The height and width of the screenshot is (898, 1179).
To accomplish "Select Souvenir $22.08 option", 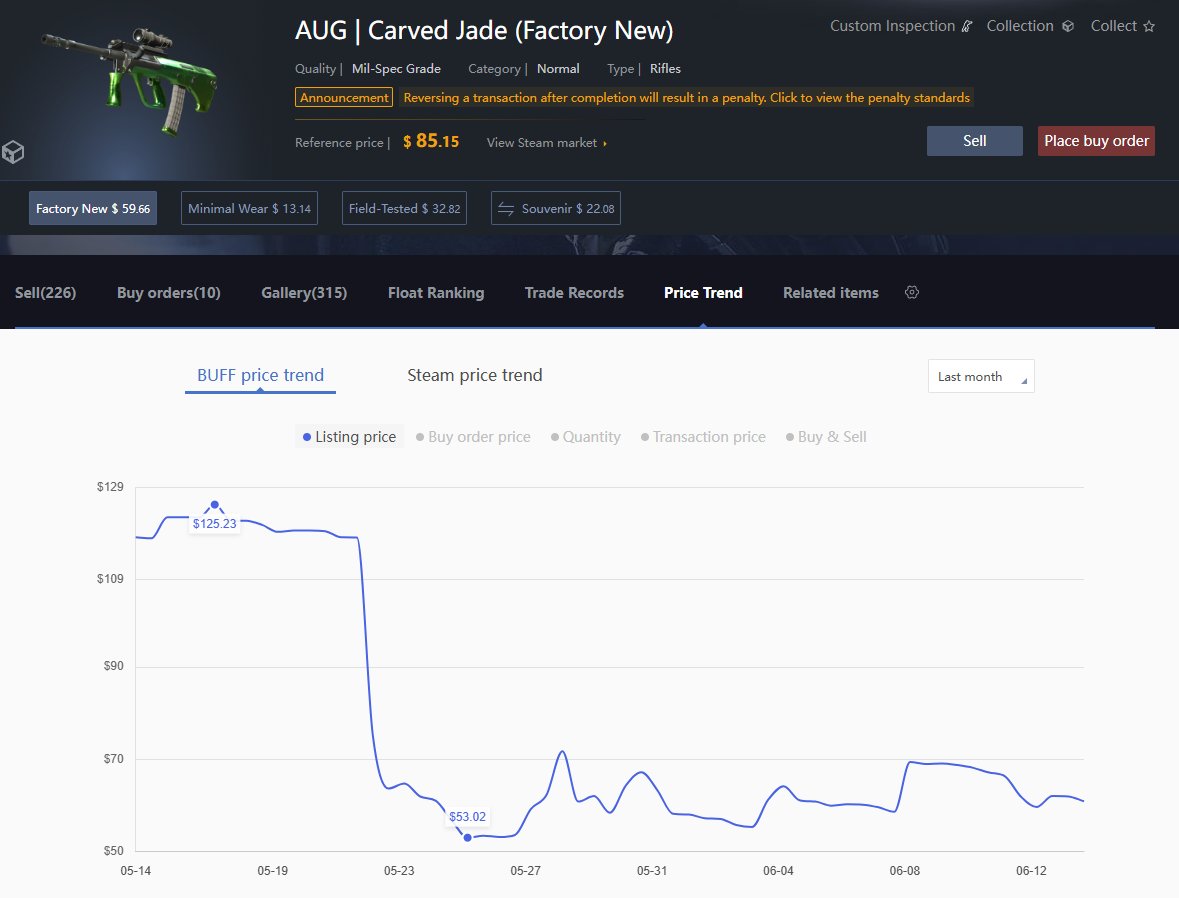I will click(556, 208).
